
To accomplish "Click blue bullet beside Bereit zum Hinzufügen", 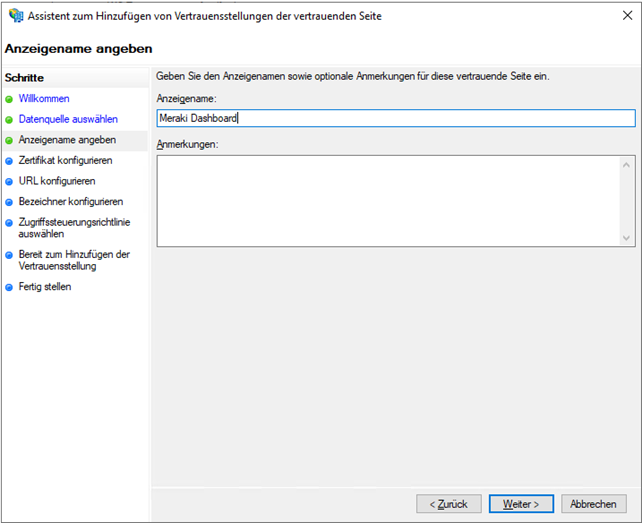I will click(9, 255).
